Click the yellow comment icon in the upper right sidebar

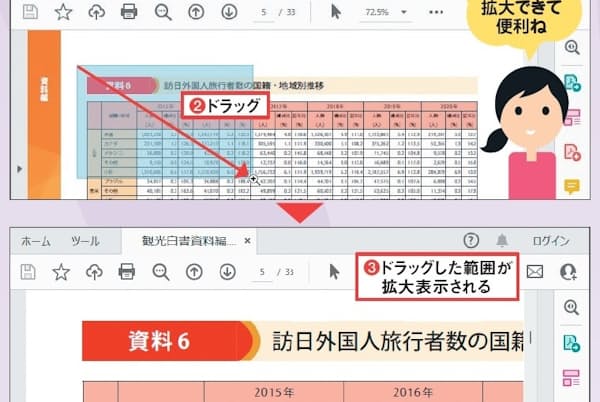point(572,186)
